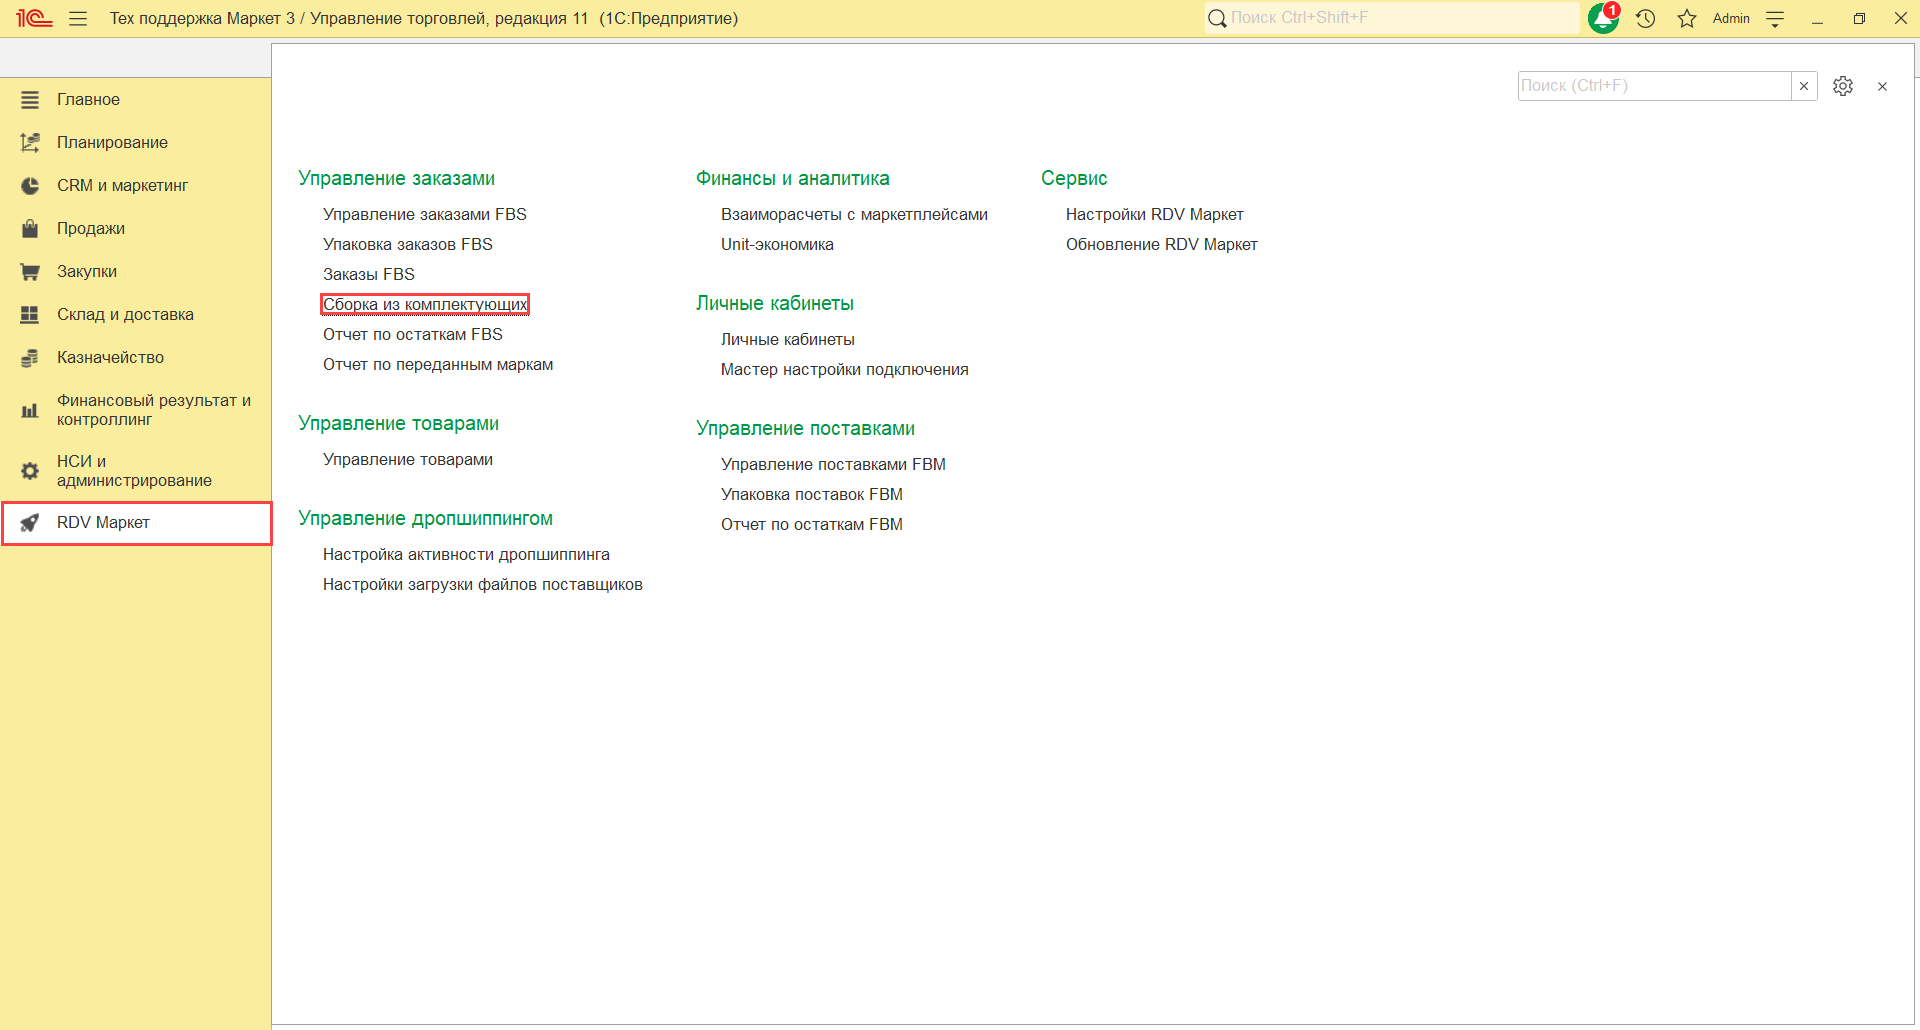Open Личные кабинеты link

(788, 340)
